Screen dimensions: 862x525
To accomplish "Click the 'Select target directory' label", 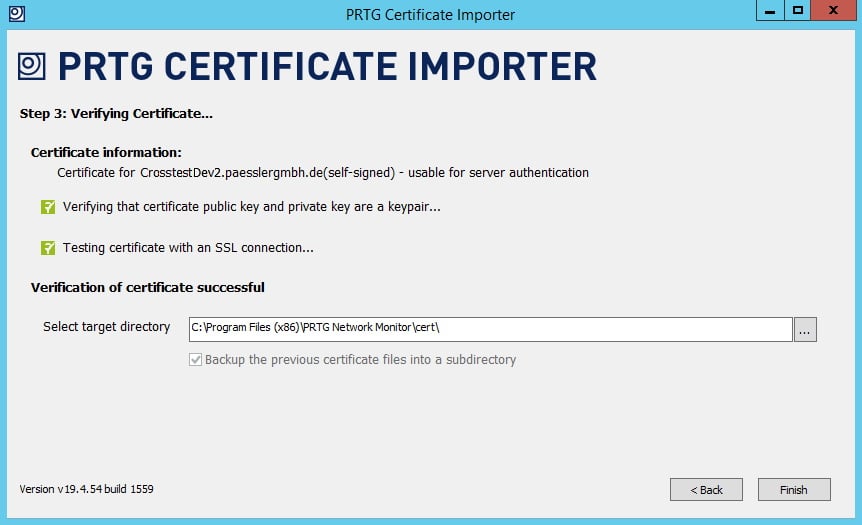I will coord(107,327).
